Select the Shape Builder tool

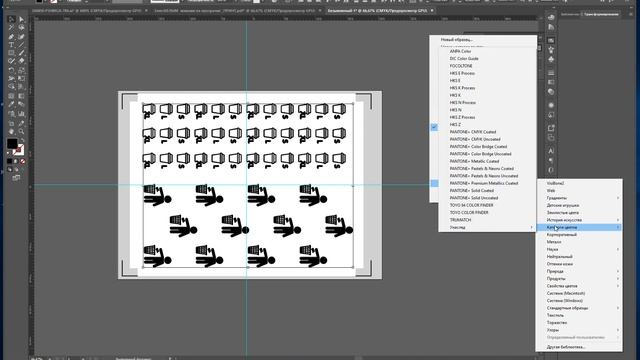pyautogui.click(x=11, y=87)
